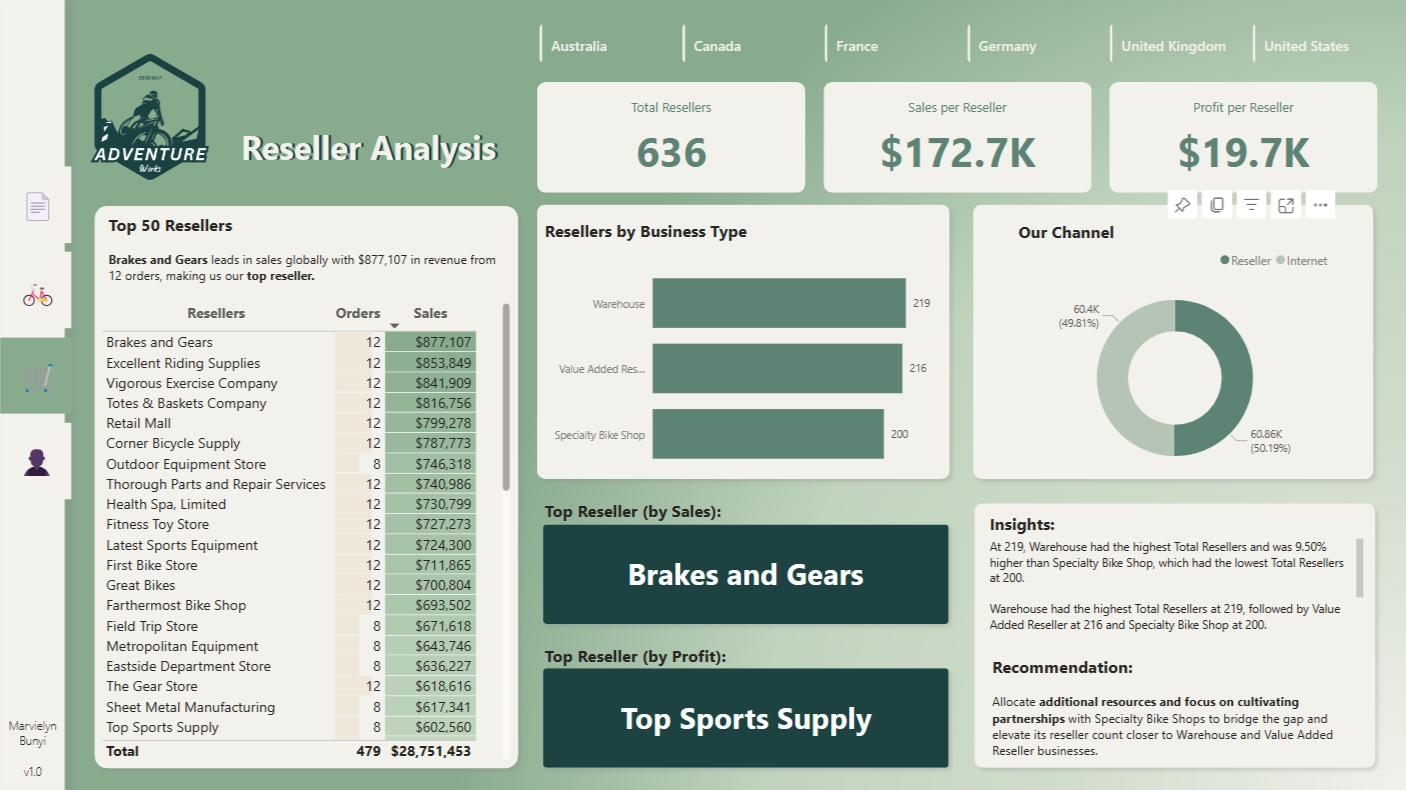Click the Total Resellers 636 card

(x=671, y=137)
